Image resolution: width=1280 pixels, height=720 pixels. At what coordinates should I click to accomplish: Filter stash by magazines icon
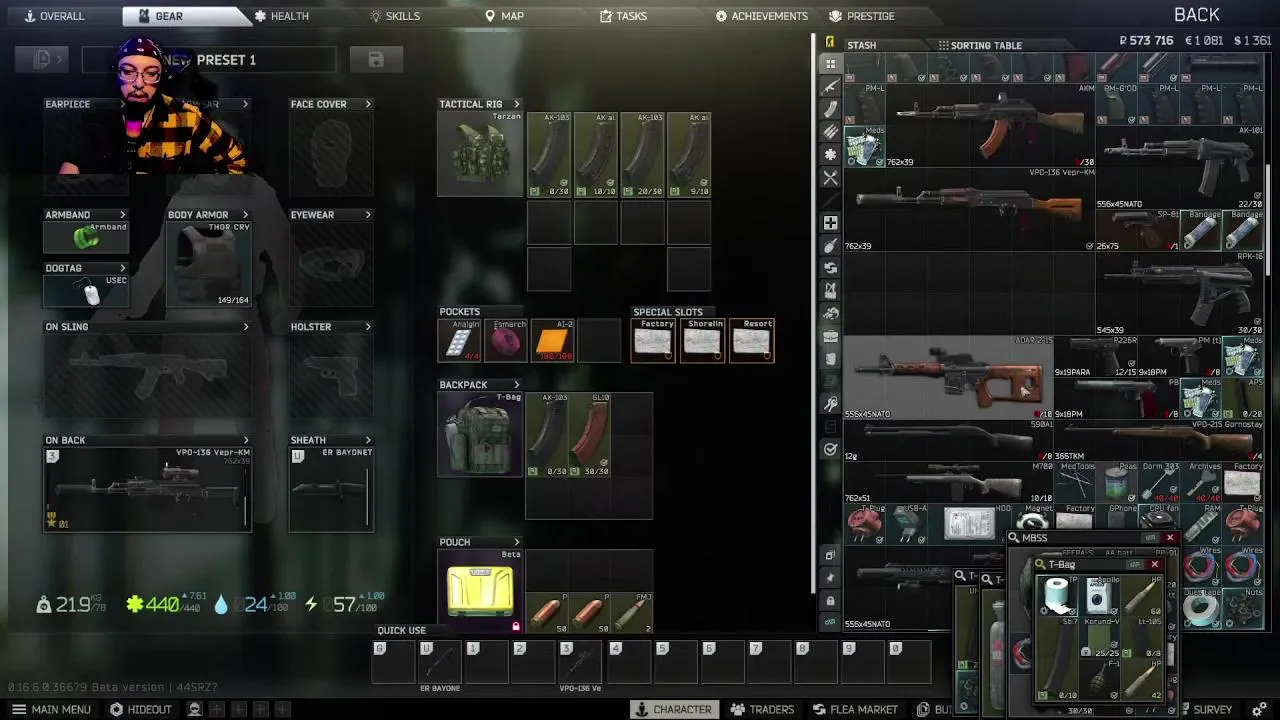coord(830,109)
